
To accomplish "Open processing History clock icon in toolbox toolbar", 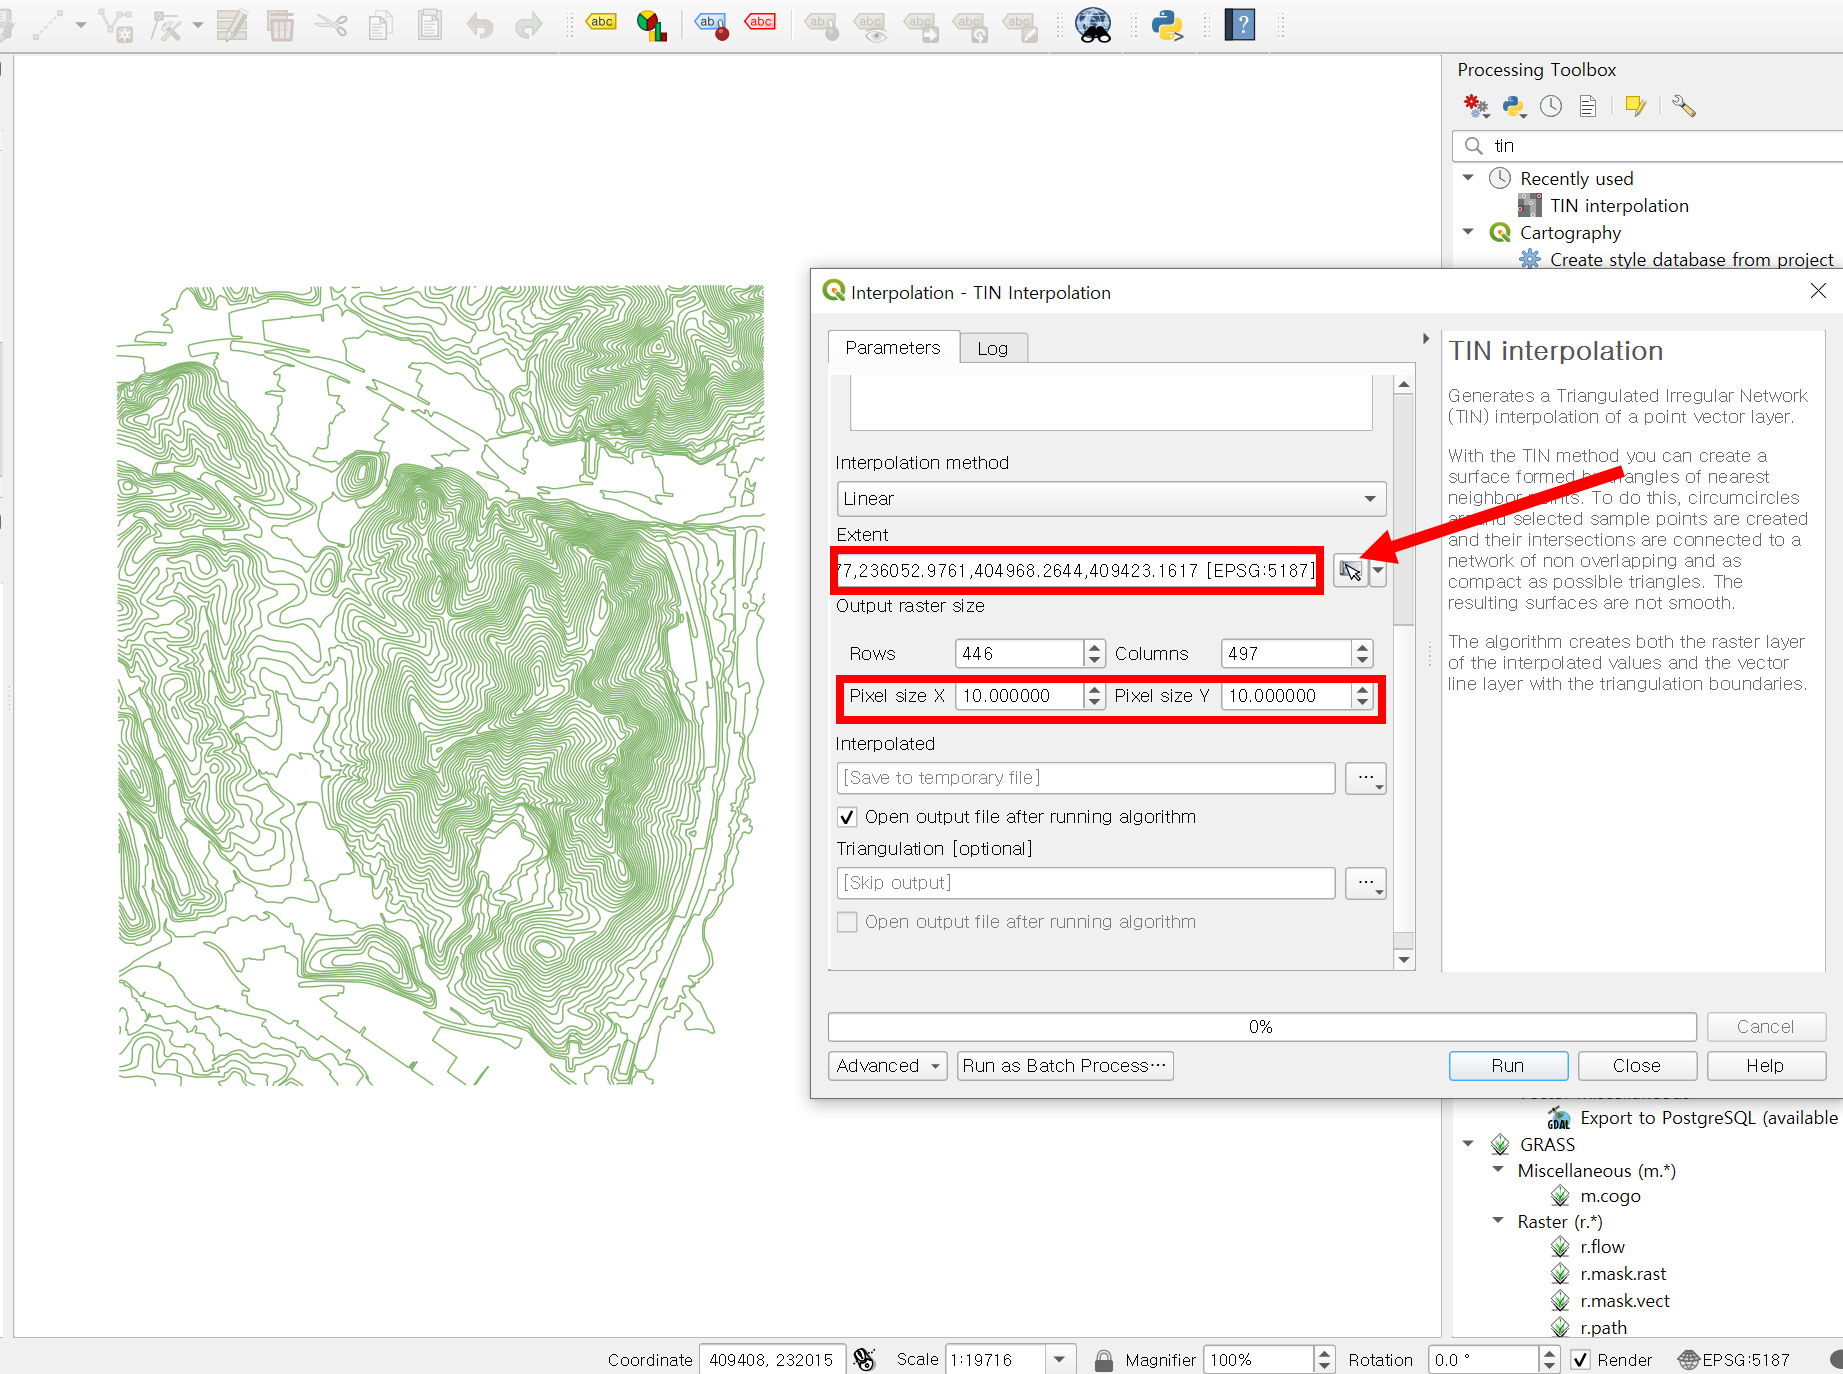I will pos(1551,105).
